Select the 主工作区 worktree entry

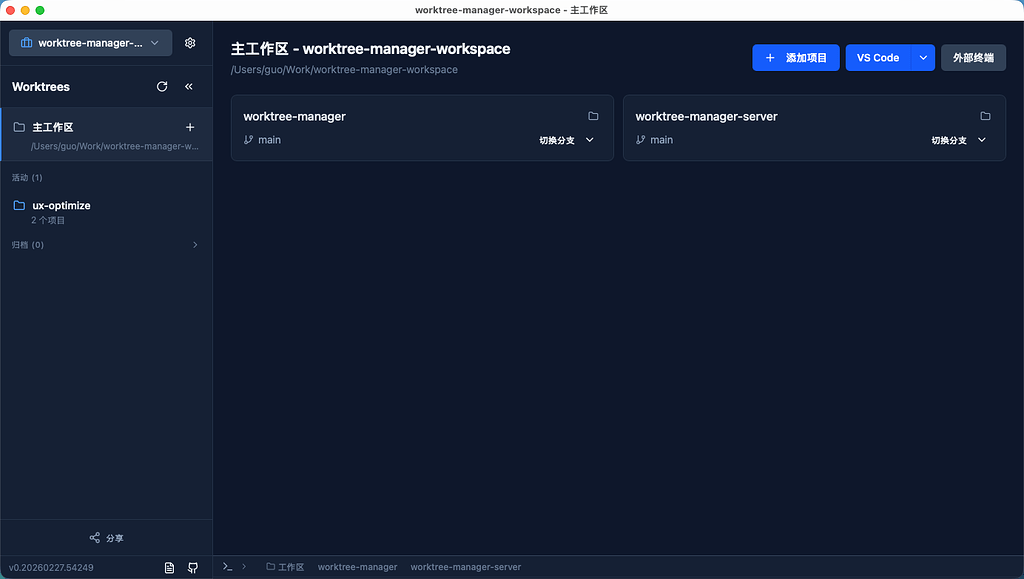pyautogui.click(x=106, y=134)
